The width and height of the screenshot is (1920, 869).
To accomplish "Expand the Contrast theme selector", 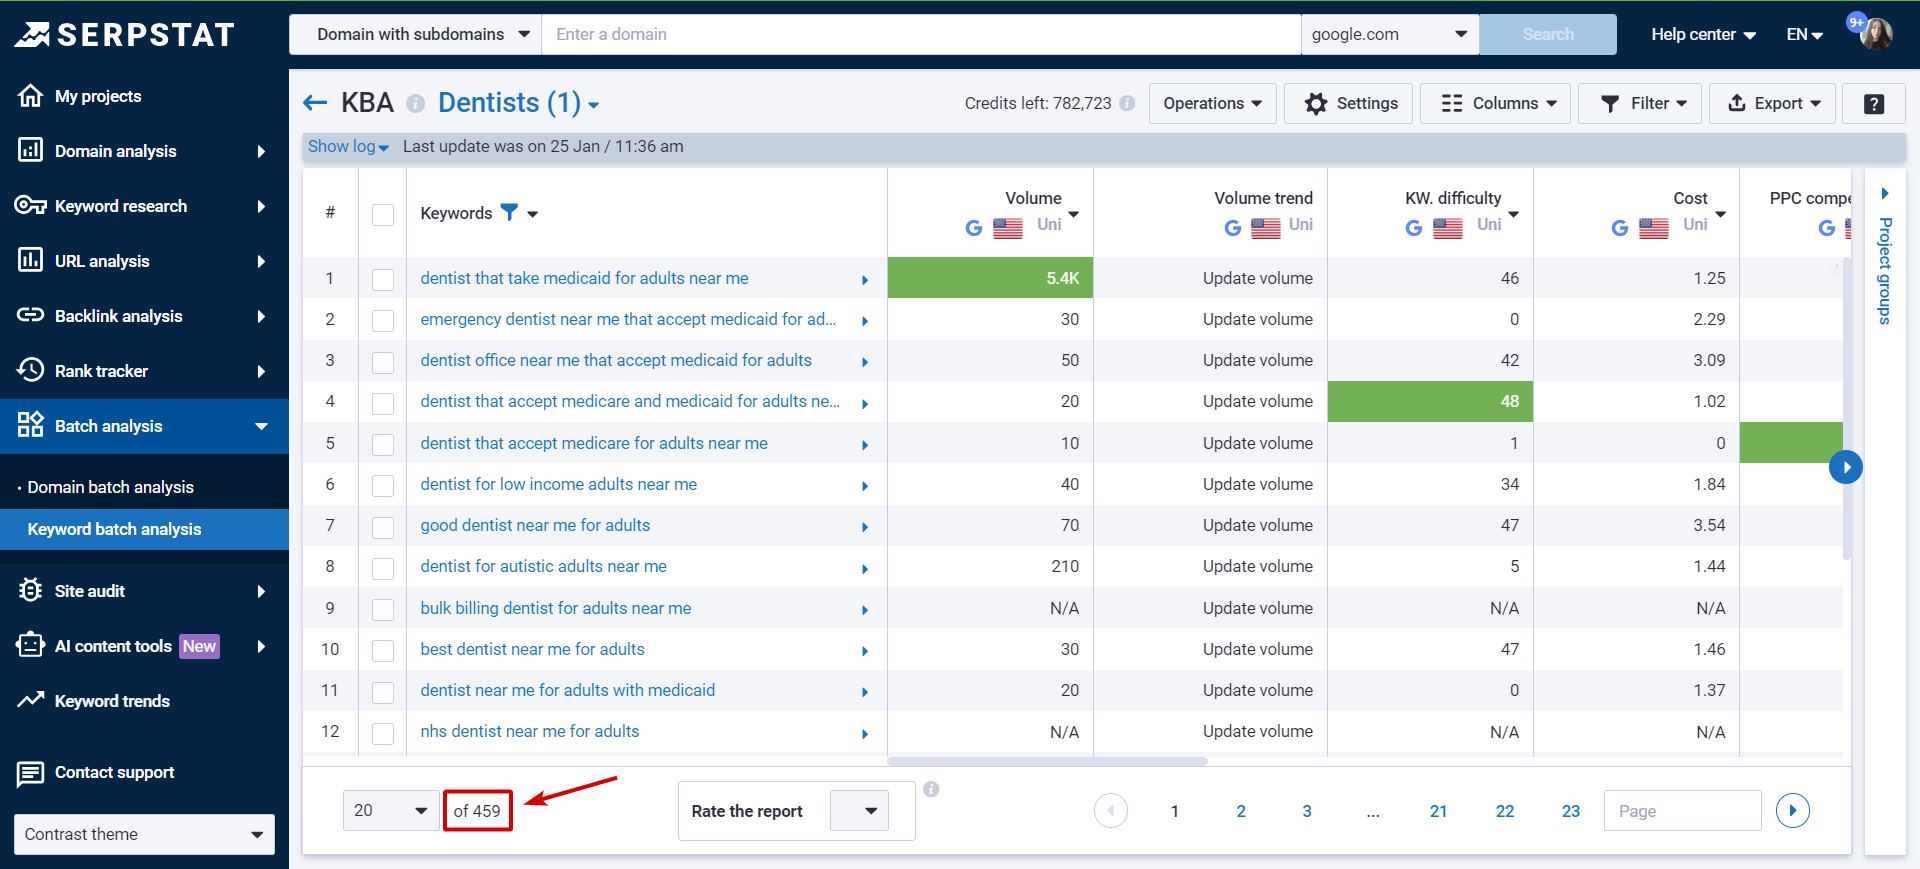I will tap(144, 834).
